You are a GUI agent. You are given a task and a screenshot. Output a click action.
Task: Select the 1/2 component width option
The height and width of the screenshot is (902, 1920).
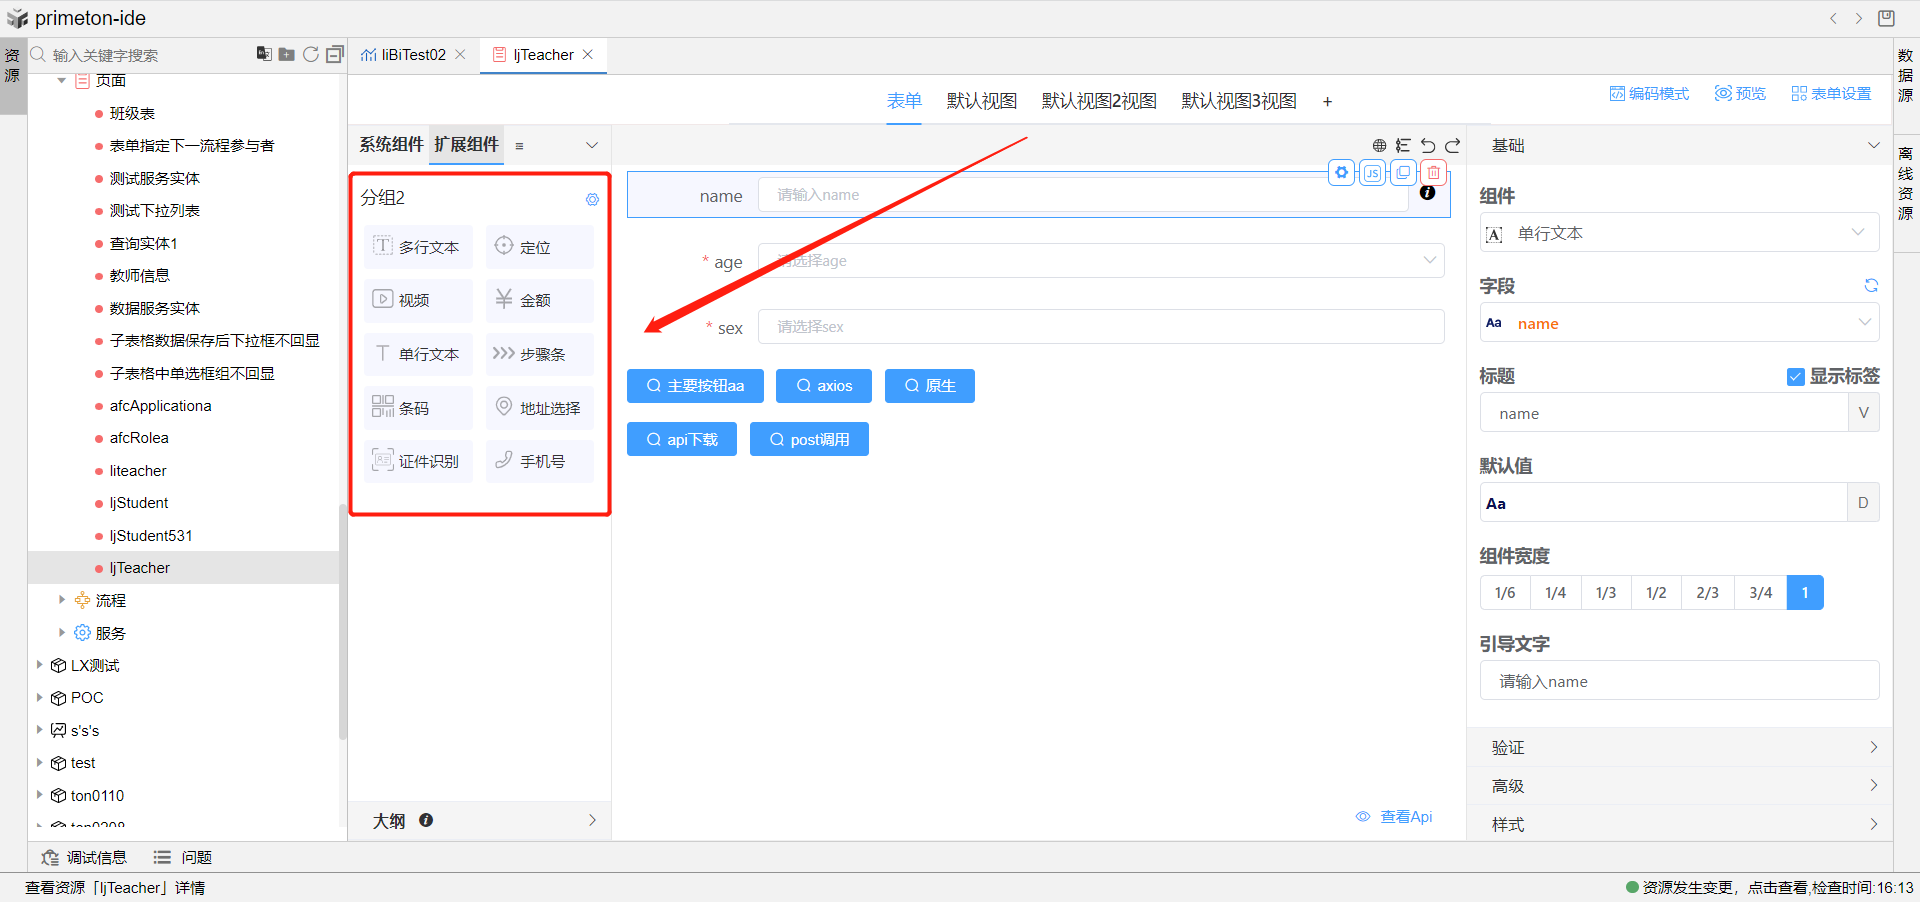[x=1656, y=593]
